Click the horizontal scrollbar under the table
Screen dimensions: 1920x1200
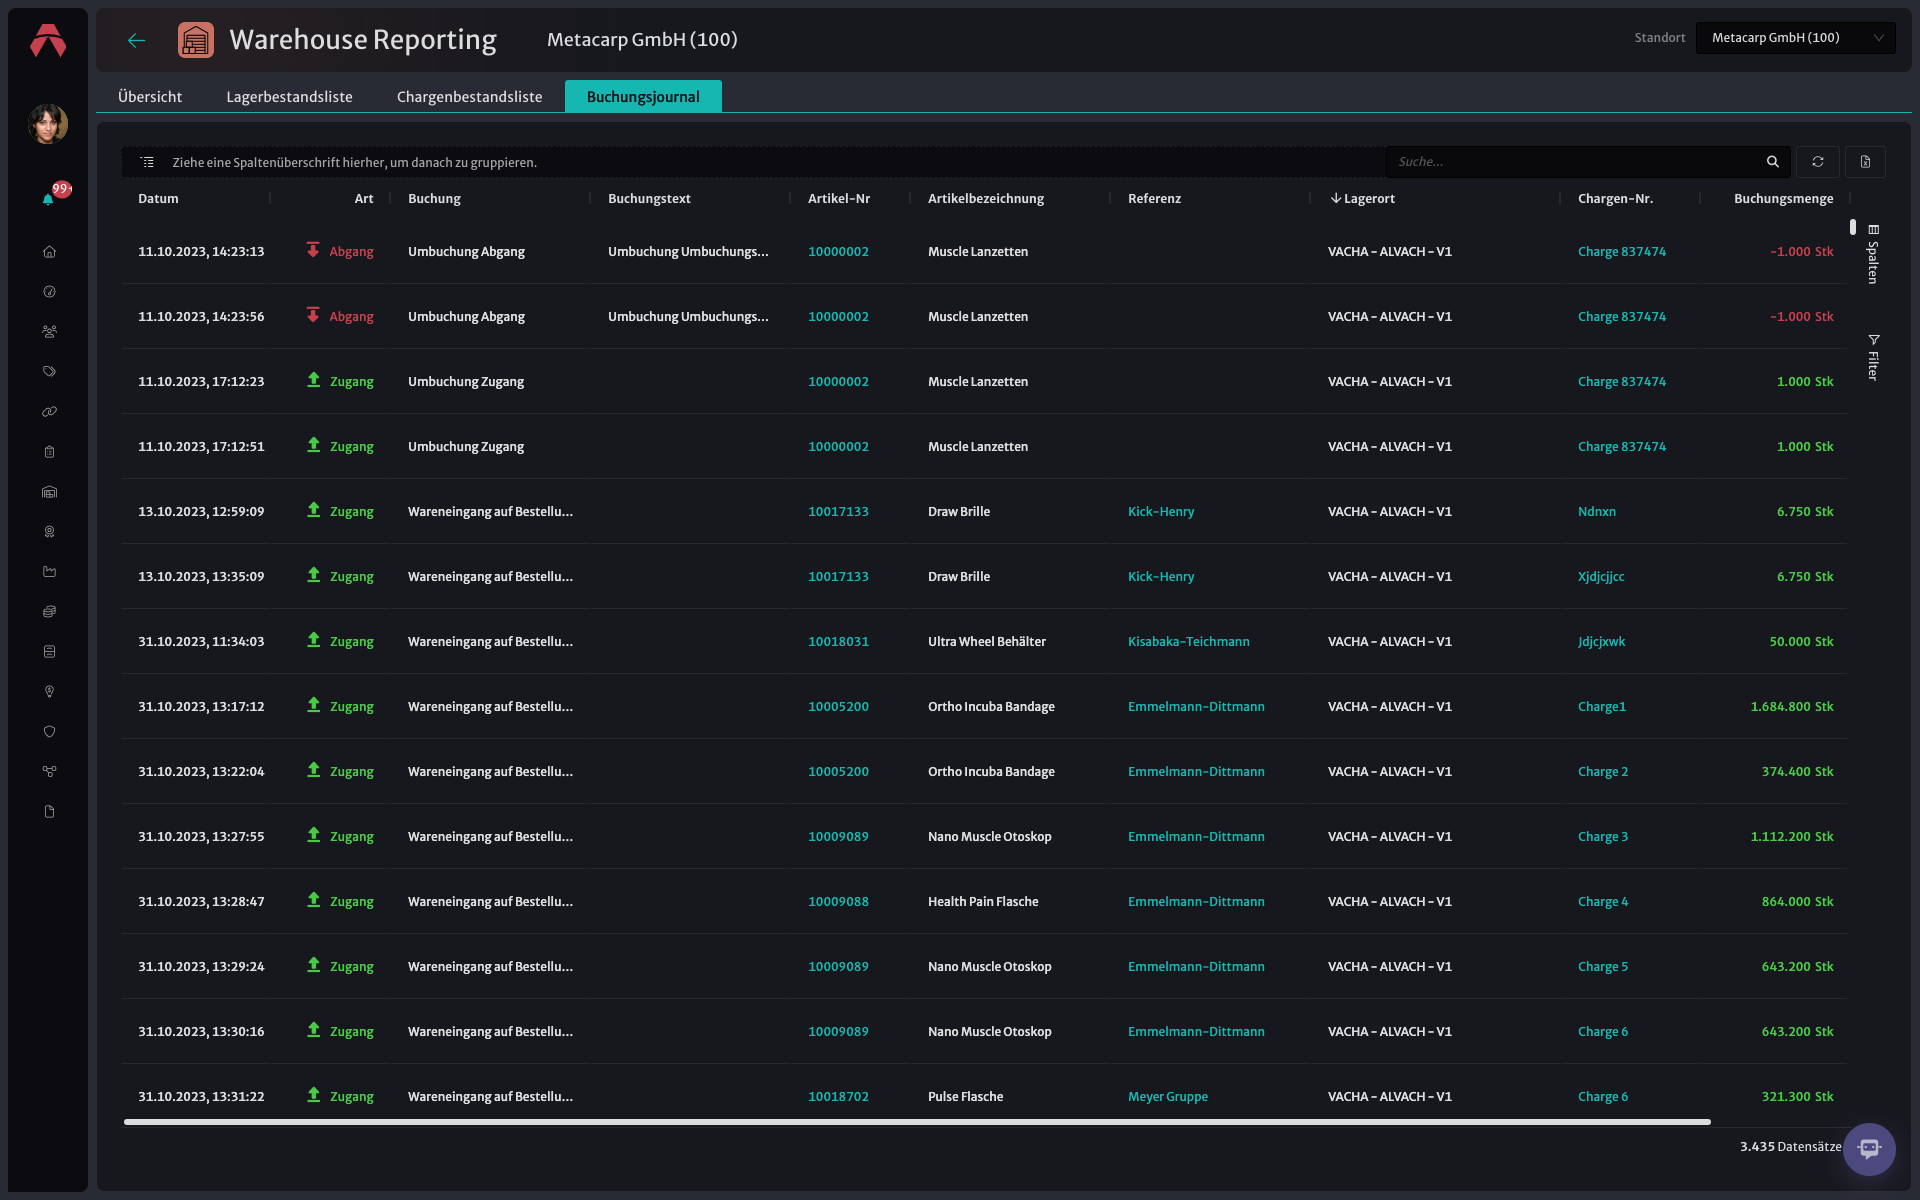click(917, 1122)
